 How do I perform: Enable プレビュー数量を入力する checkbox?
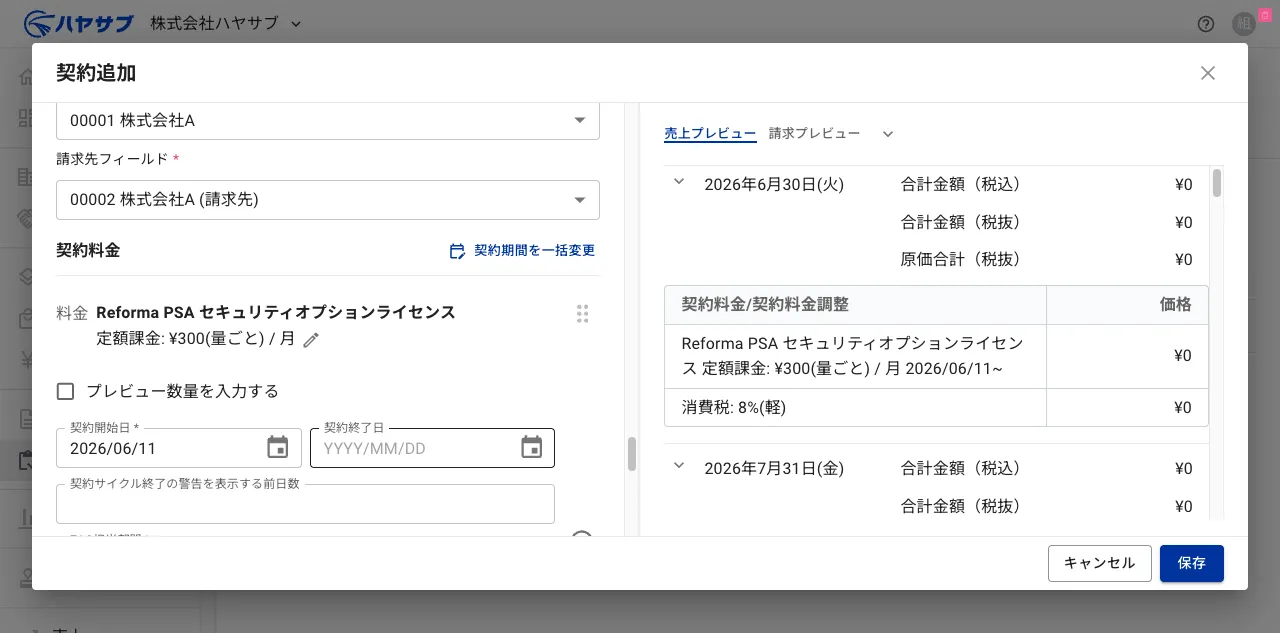pyautogui.click(x=66, y=391)
